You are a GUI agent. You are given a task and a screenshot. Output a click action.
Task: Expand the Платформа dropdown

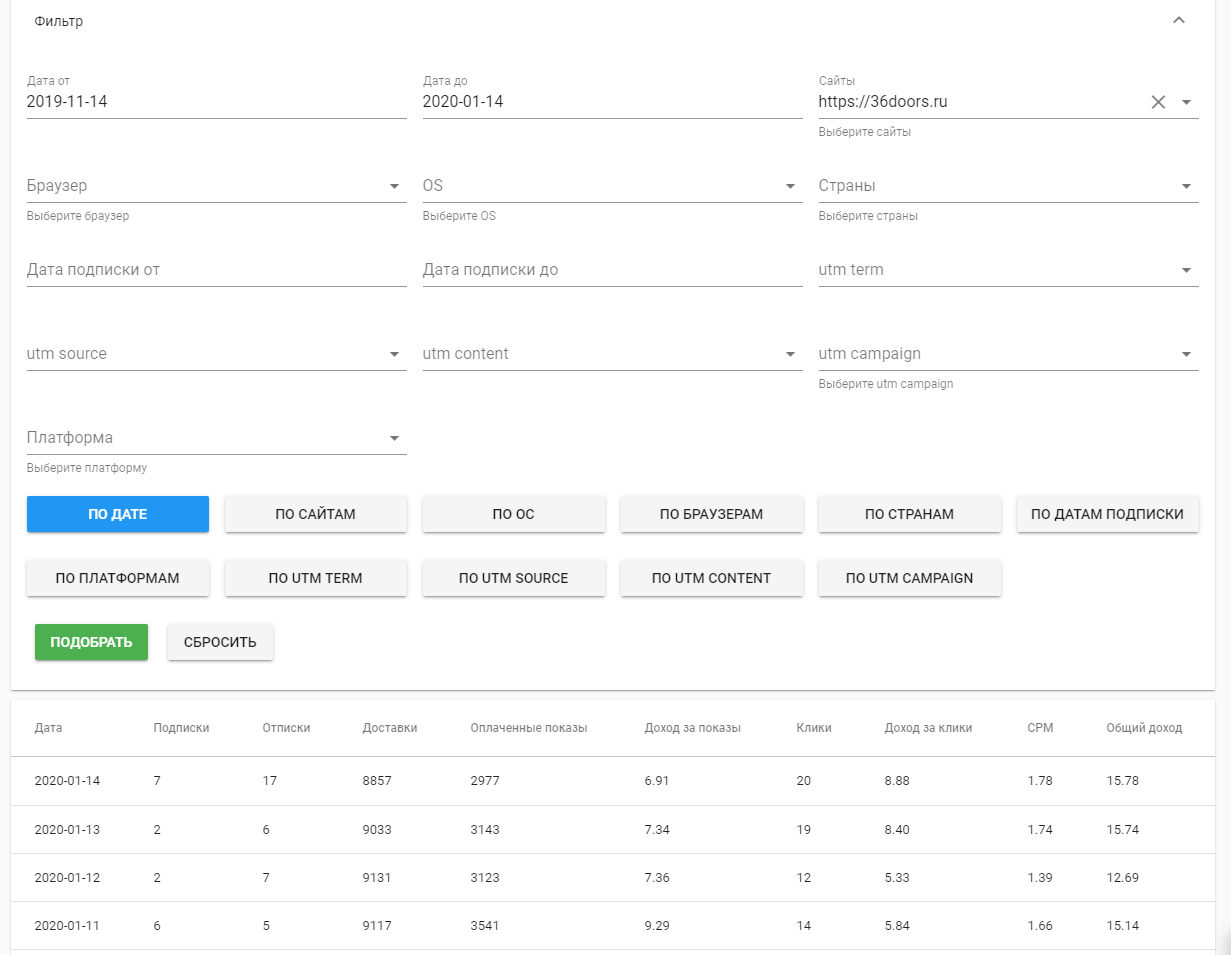point(394,438)
